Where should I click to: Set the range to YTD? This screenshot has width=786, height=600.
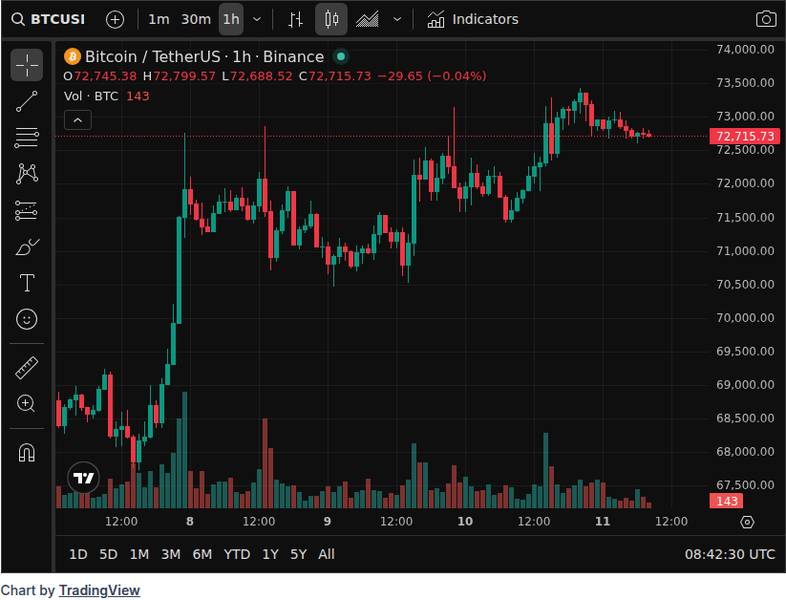[x=237, y=554]
